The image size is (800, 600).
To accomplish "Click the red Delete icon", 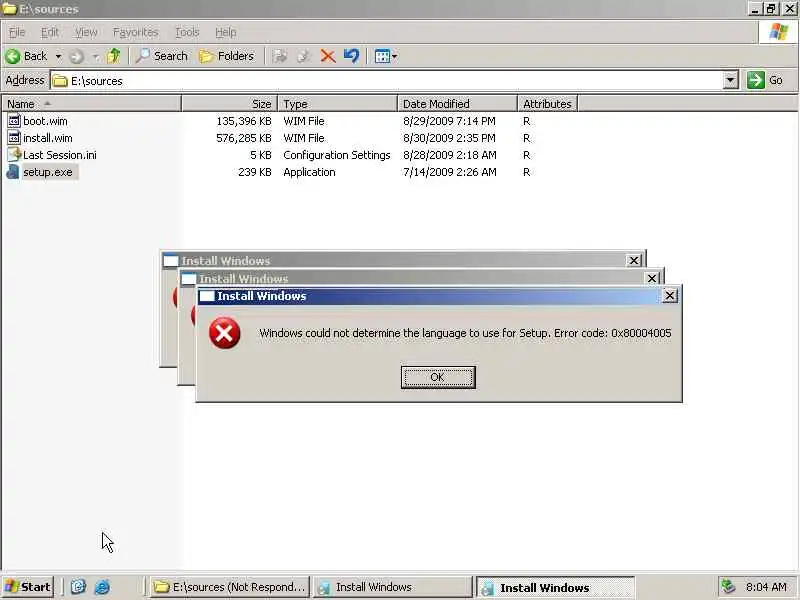I will point(328,56).
